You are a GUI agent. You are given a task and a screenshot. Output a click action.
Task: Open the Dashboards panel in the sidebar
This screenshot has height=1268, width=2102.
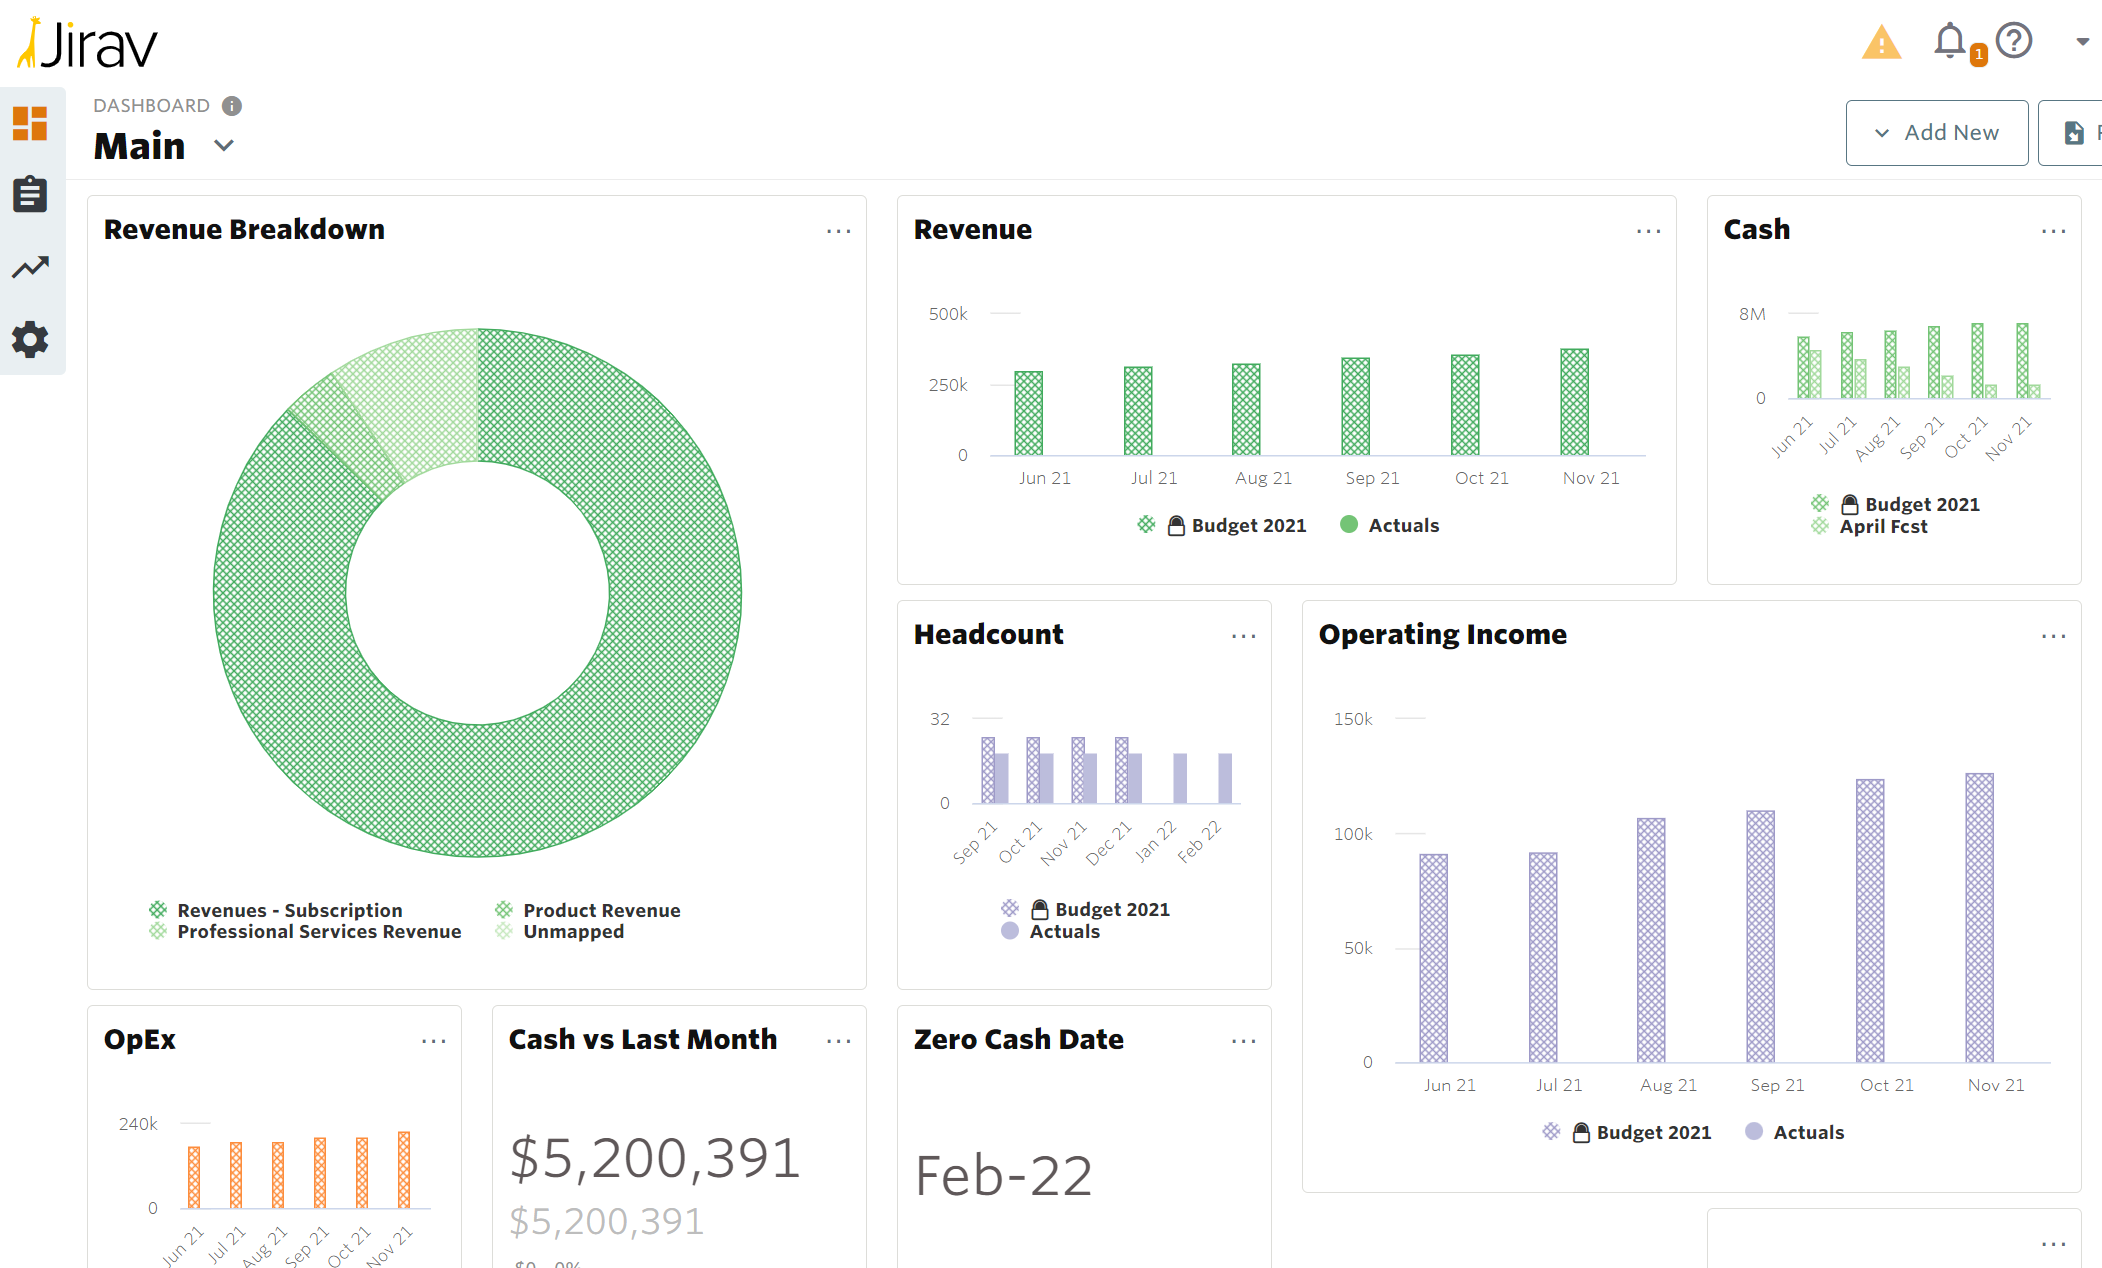31,124
